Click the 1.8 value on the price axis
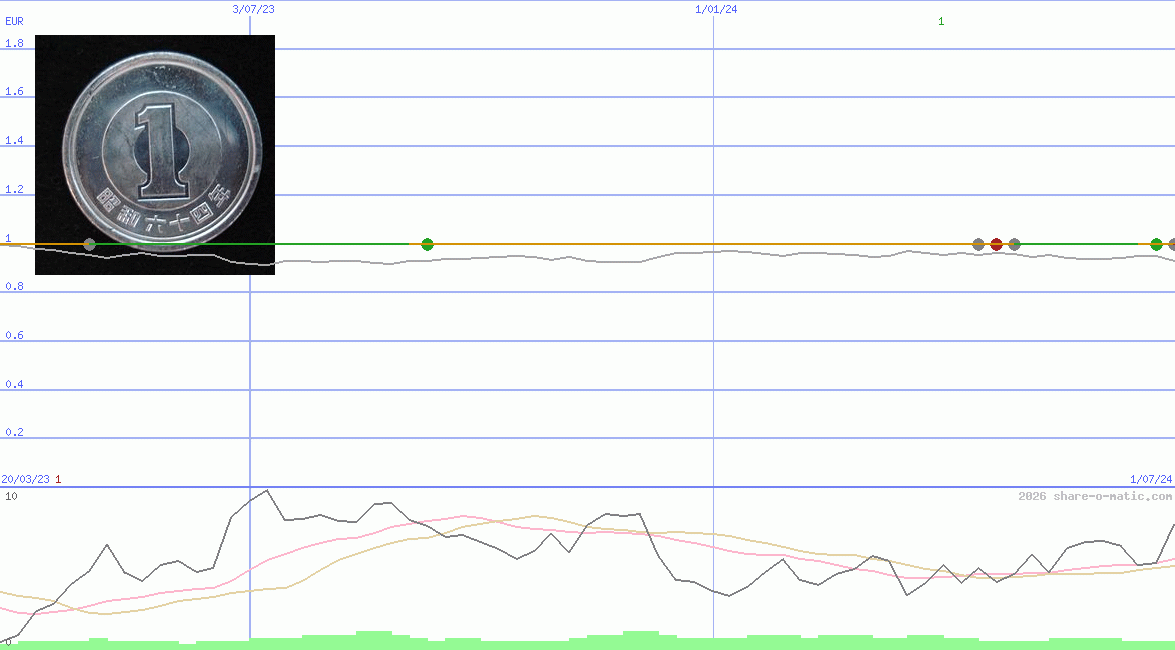This screenshot has height=650, width=1175. (x=12, y=43)
